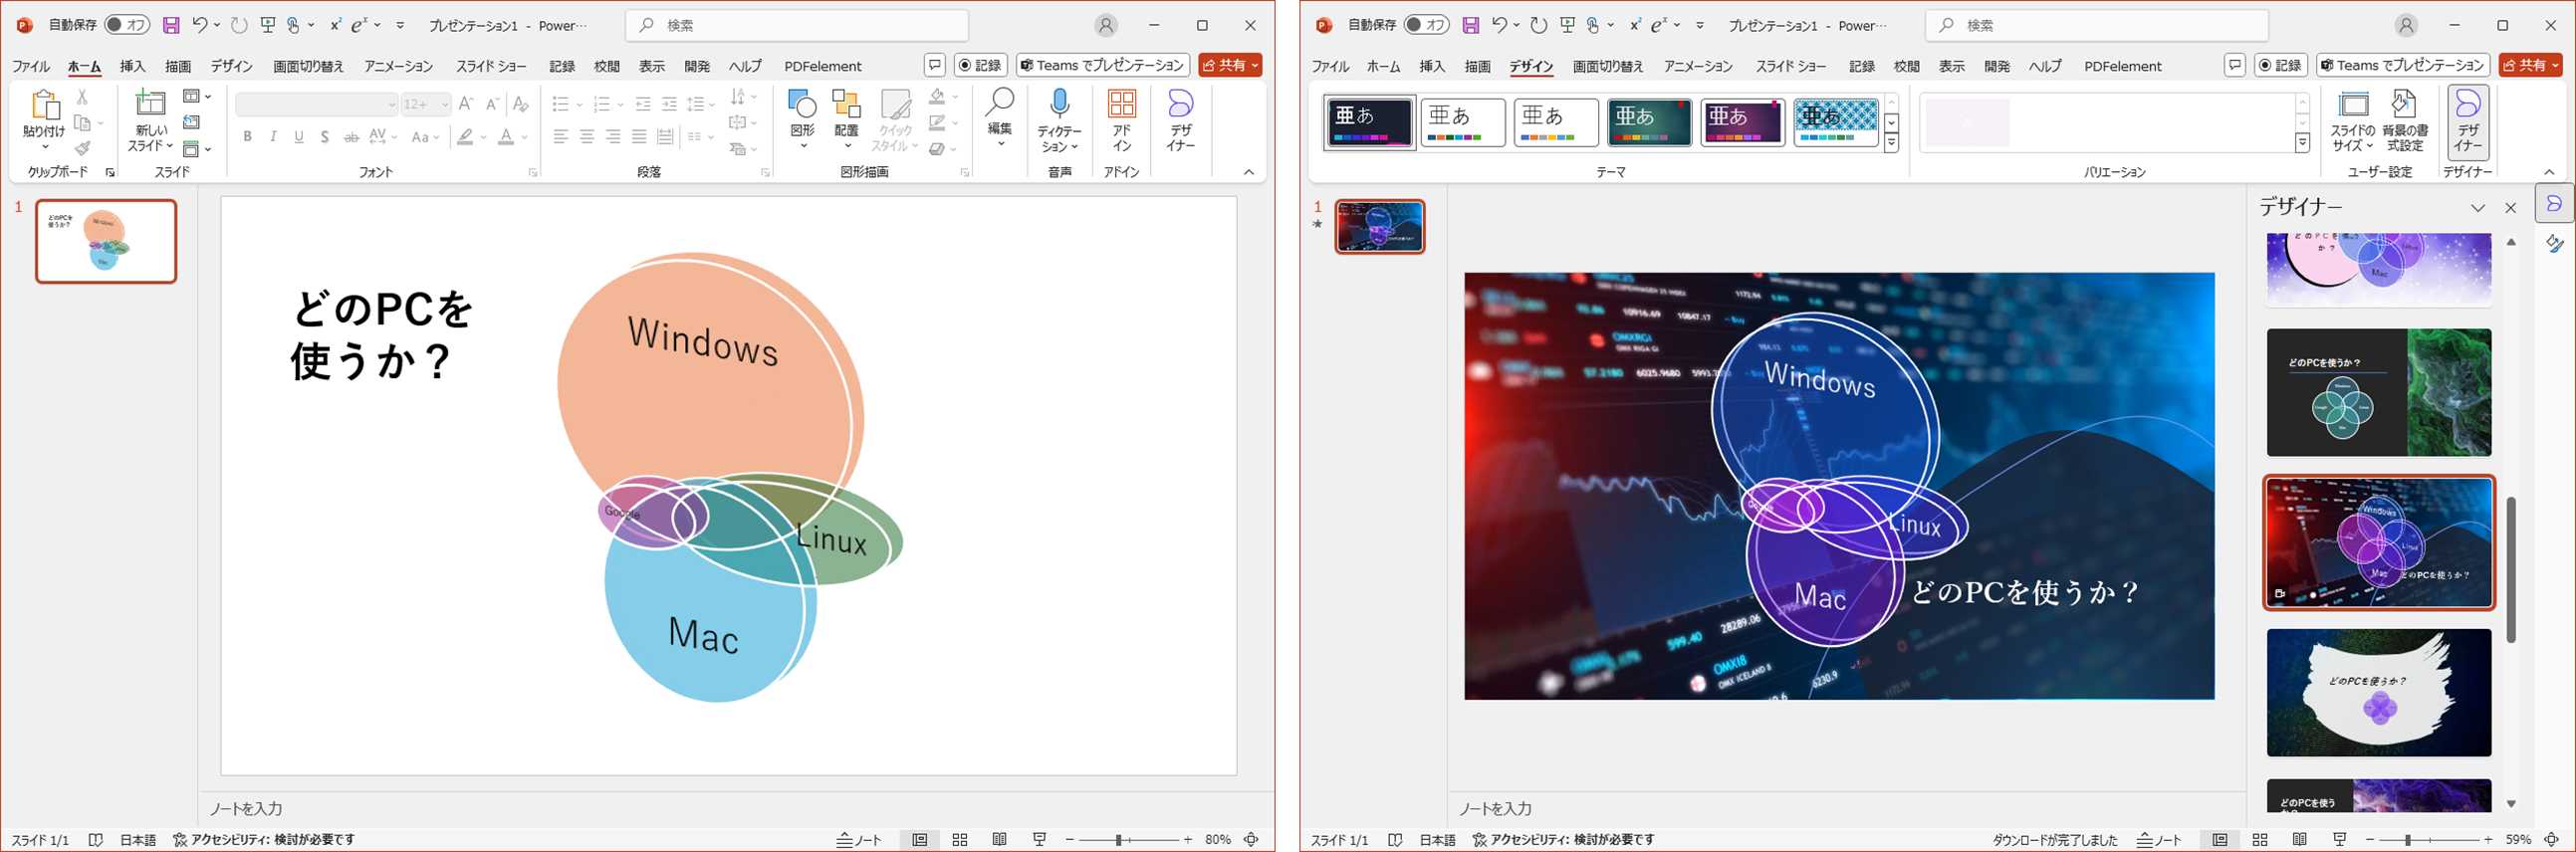Toggle Notes (ノート) pane in right status bar
Image resolution: width=2576 pixels, height=852 pixels.
click(x=2158, y=840)
